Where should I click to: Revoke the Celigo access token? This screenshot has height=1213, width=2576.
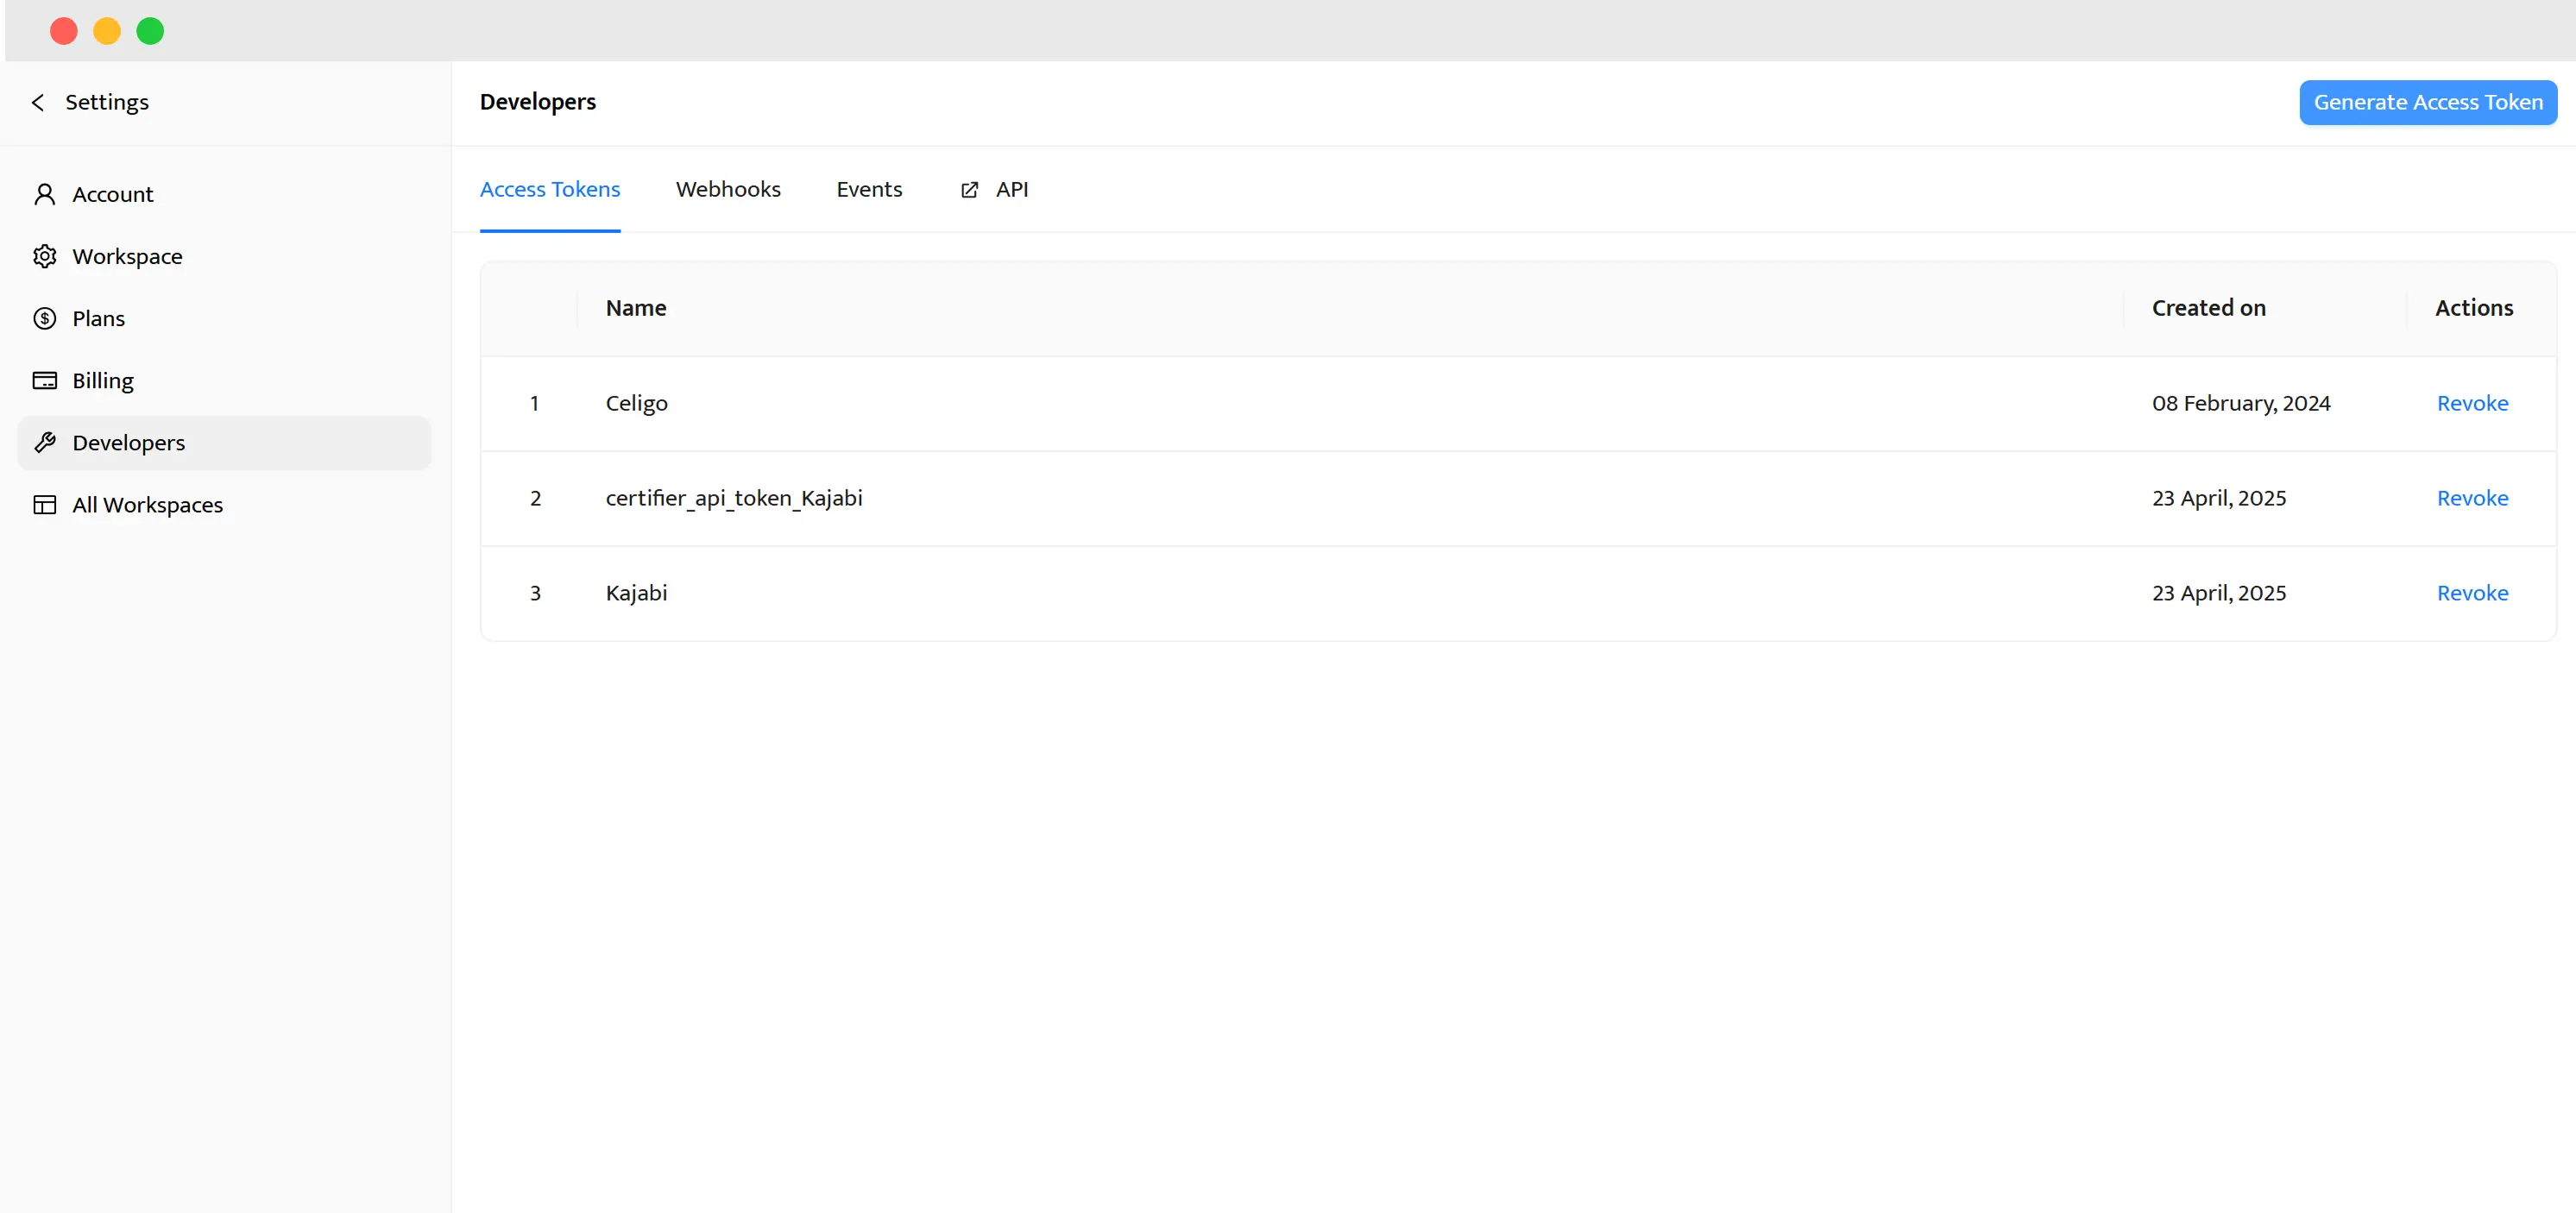(2472, 403)
